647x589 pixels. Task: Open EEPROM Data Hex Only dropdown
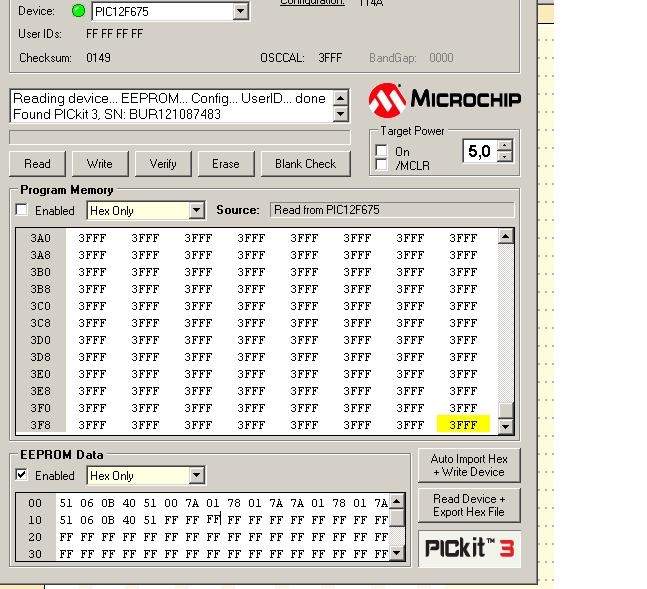click(x=197, y=475)
